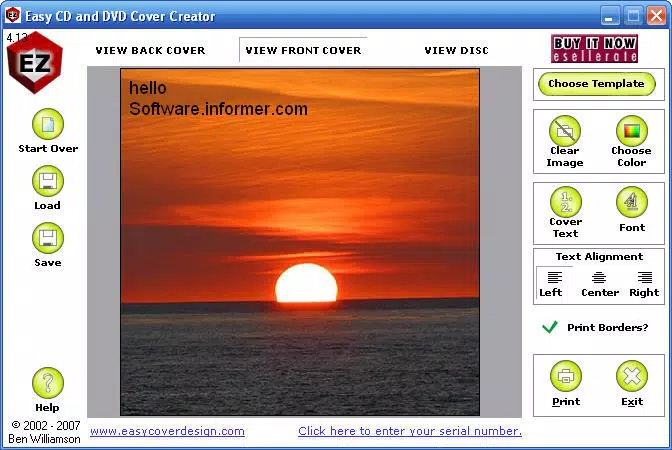Print the cover with Print icon
The height and width of the screenshot is (450, 672).
coord(566,376)
